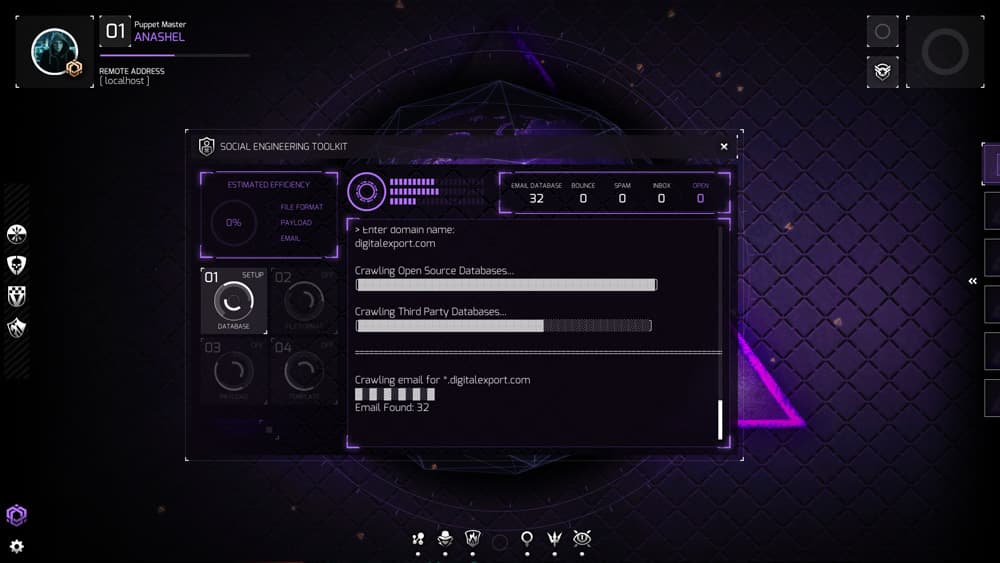The height and width of the screenshot is (563, 1000).
Task: Click the FILE FORMAT efficiency label
Action: click(x=302, y=207)
